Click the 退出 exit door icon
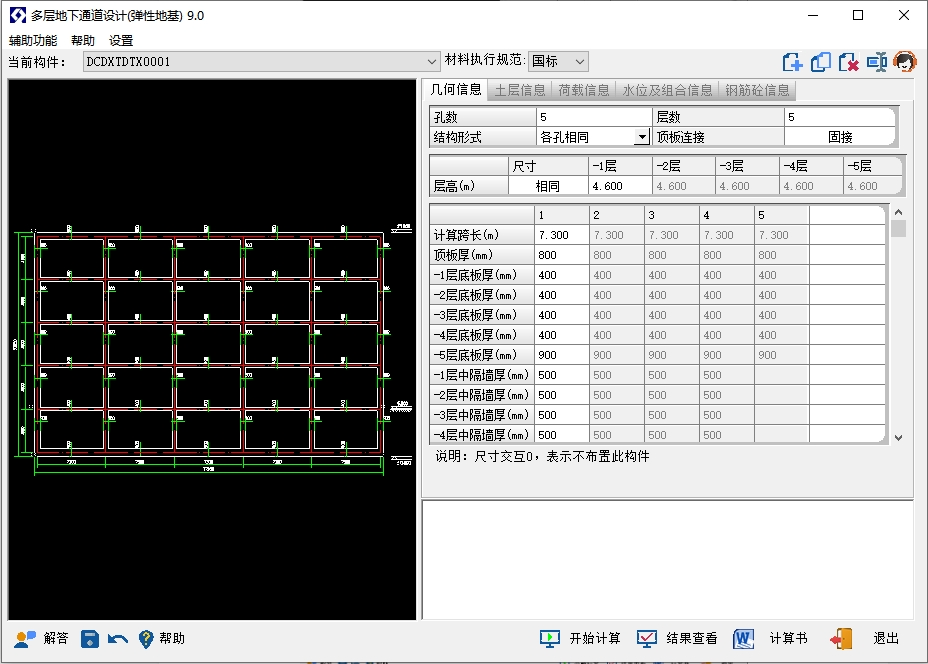Screen dimensions: 928x664 coord(841,639)
